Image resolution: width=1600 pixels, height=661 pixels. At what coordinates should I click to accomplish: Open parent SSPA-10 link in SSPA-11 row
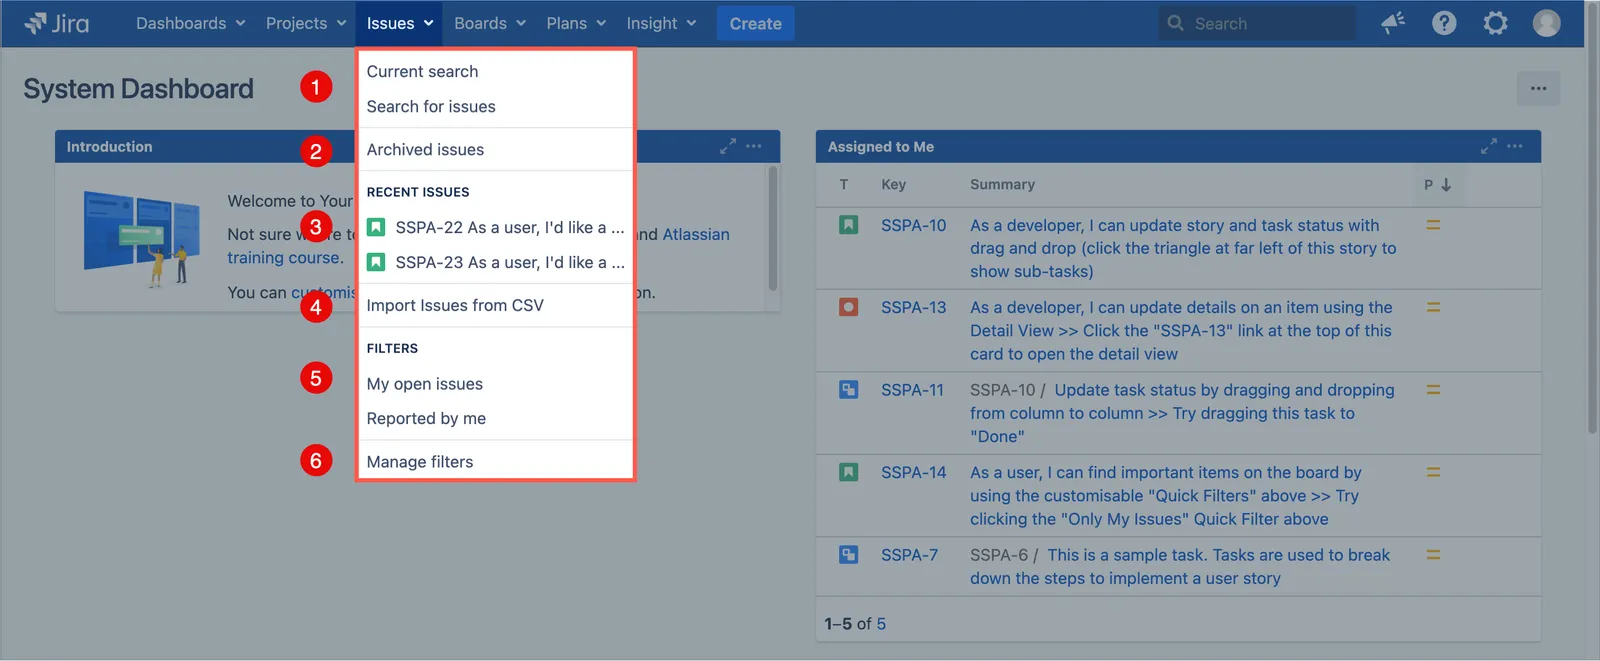tap(1002, 389)
